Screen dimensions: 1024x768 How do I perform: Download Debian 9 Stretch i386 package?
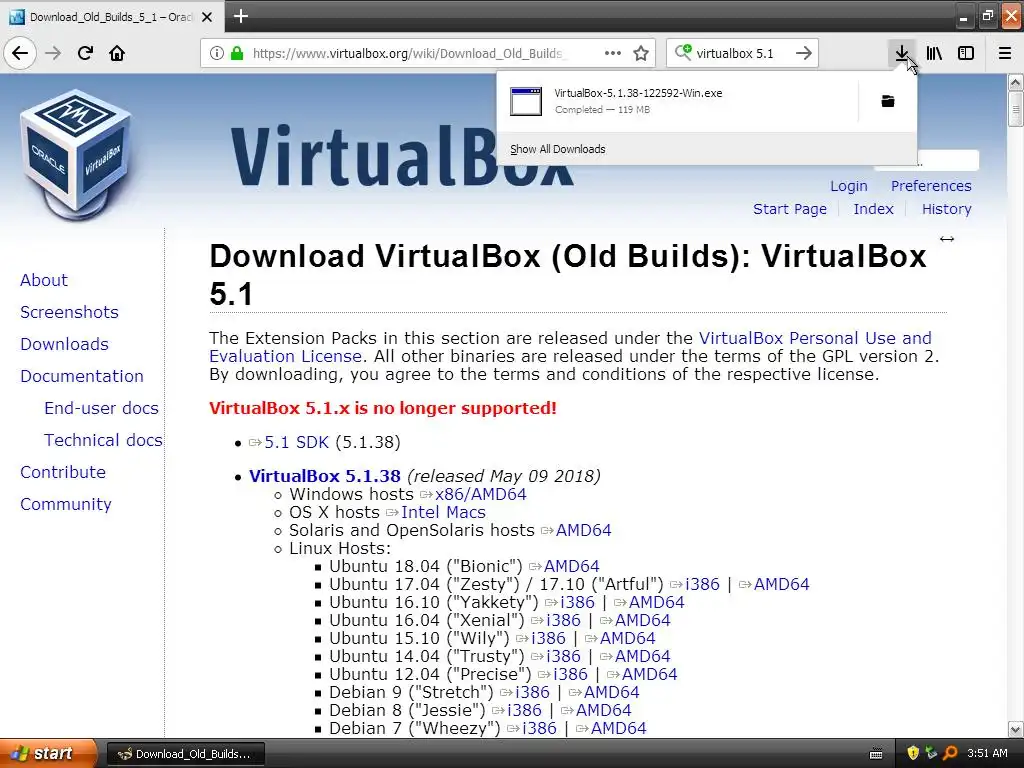pos(532,692)
